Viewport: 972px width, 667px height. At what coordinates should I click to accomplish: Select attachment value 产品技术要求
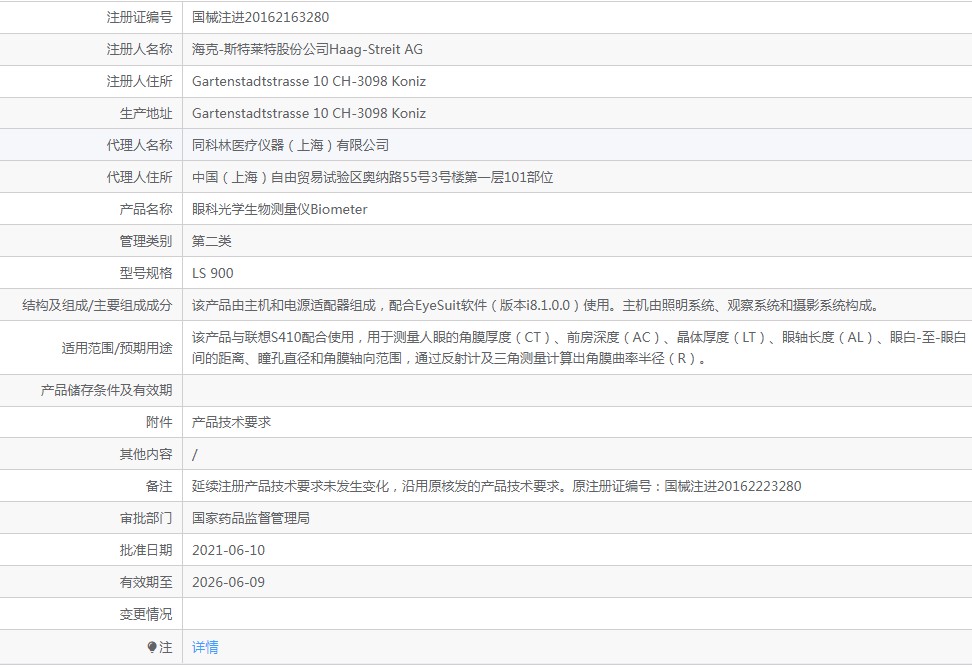pos(231,422)
